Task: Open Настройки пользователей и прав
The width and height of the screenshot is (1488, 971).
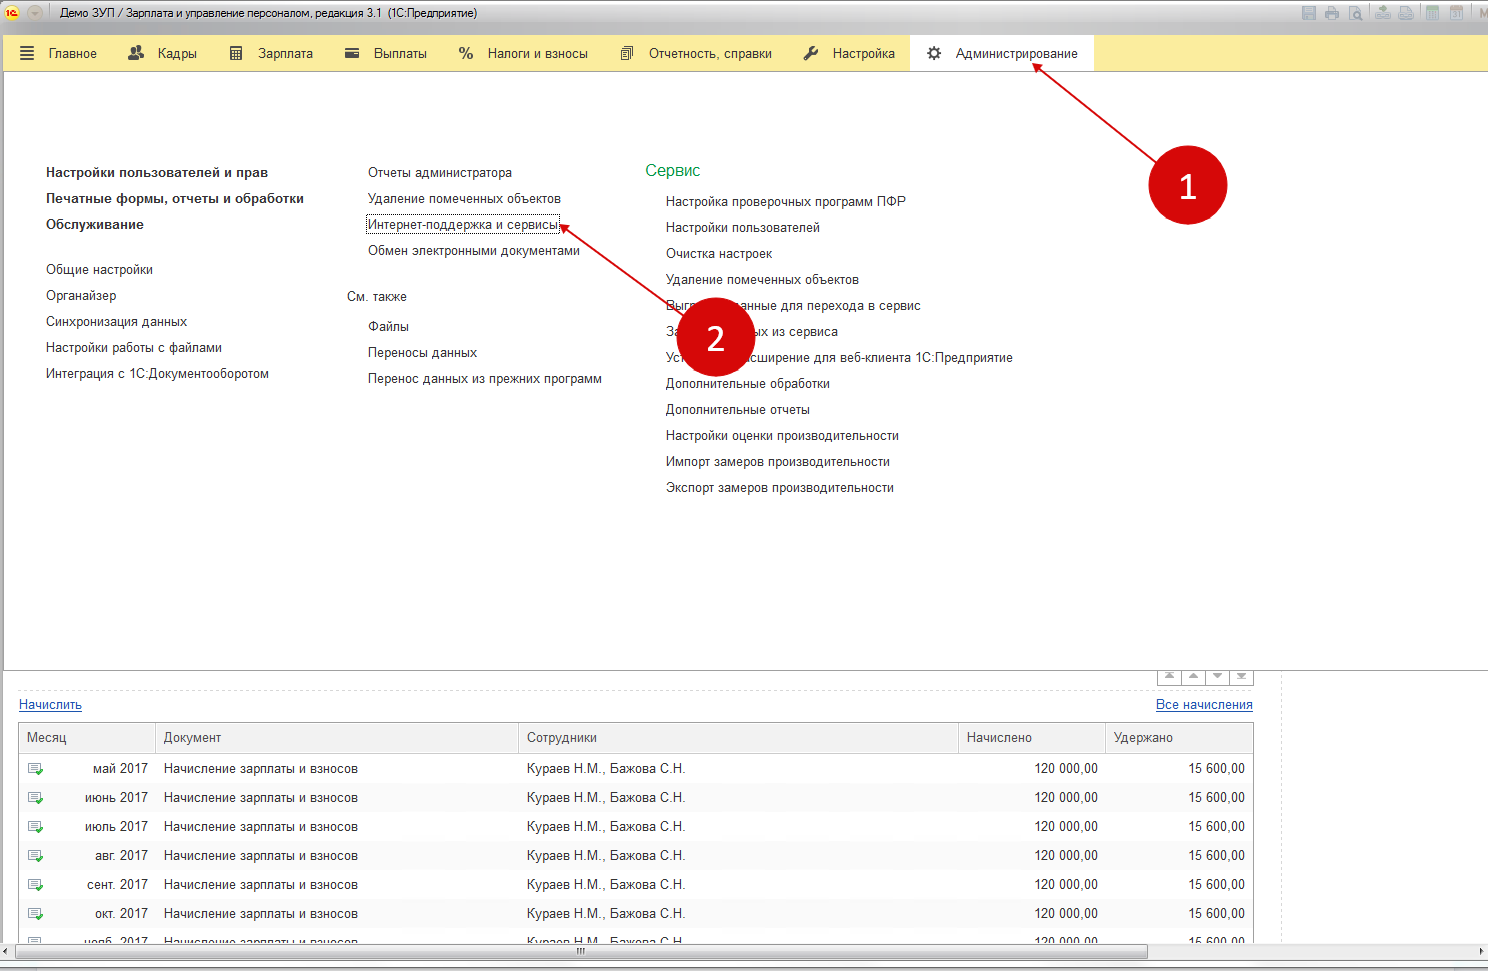Action: (x=157, y=173)
